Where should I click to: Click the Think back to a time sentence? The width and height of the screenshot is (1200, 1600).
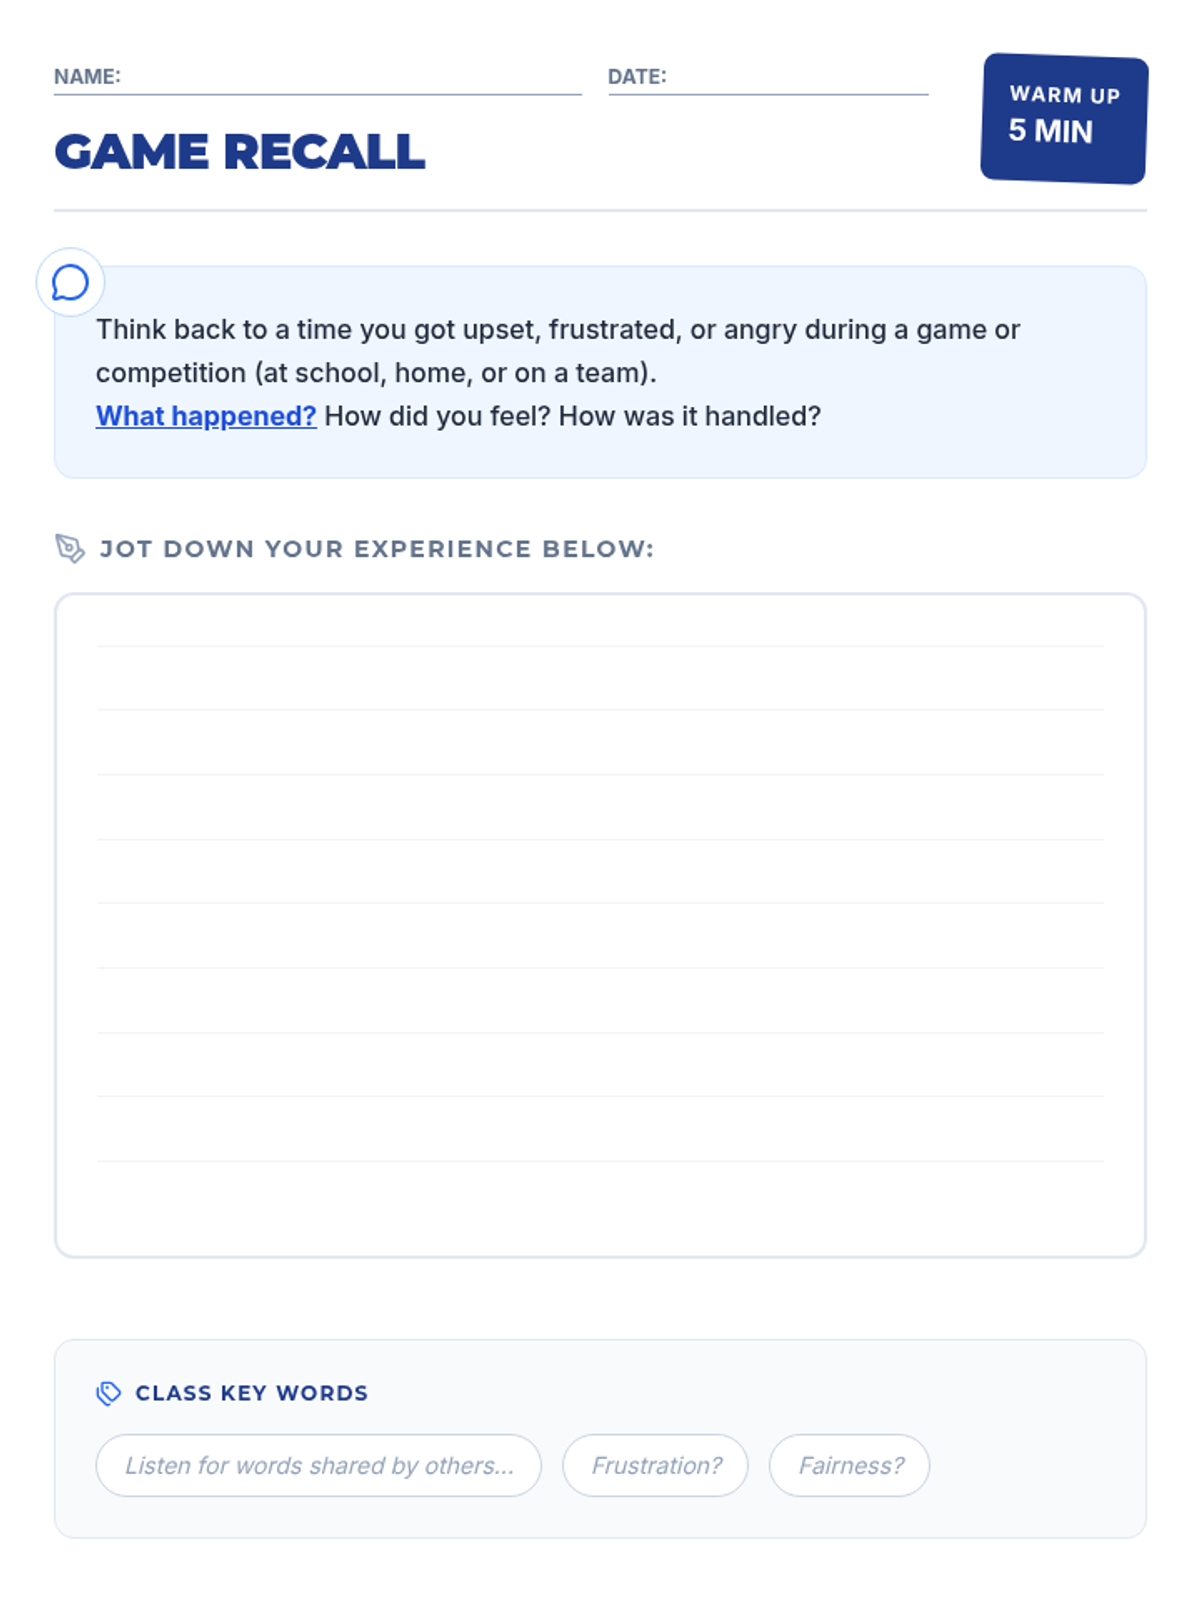click(557, 330)
